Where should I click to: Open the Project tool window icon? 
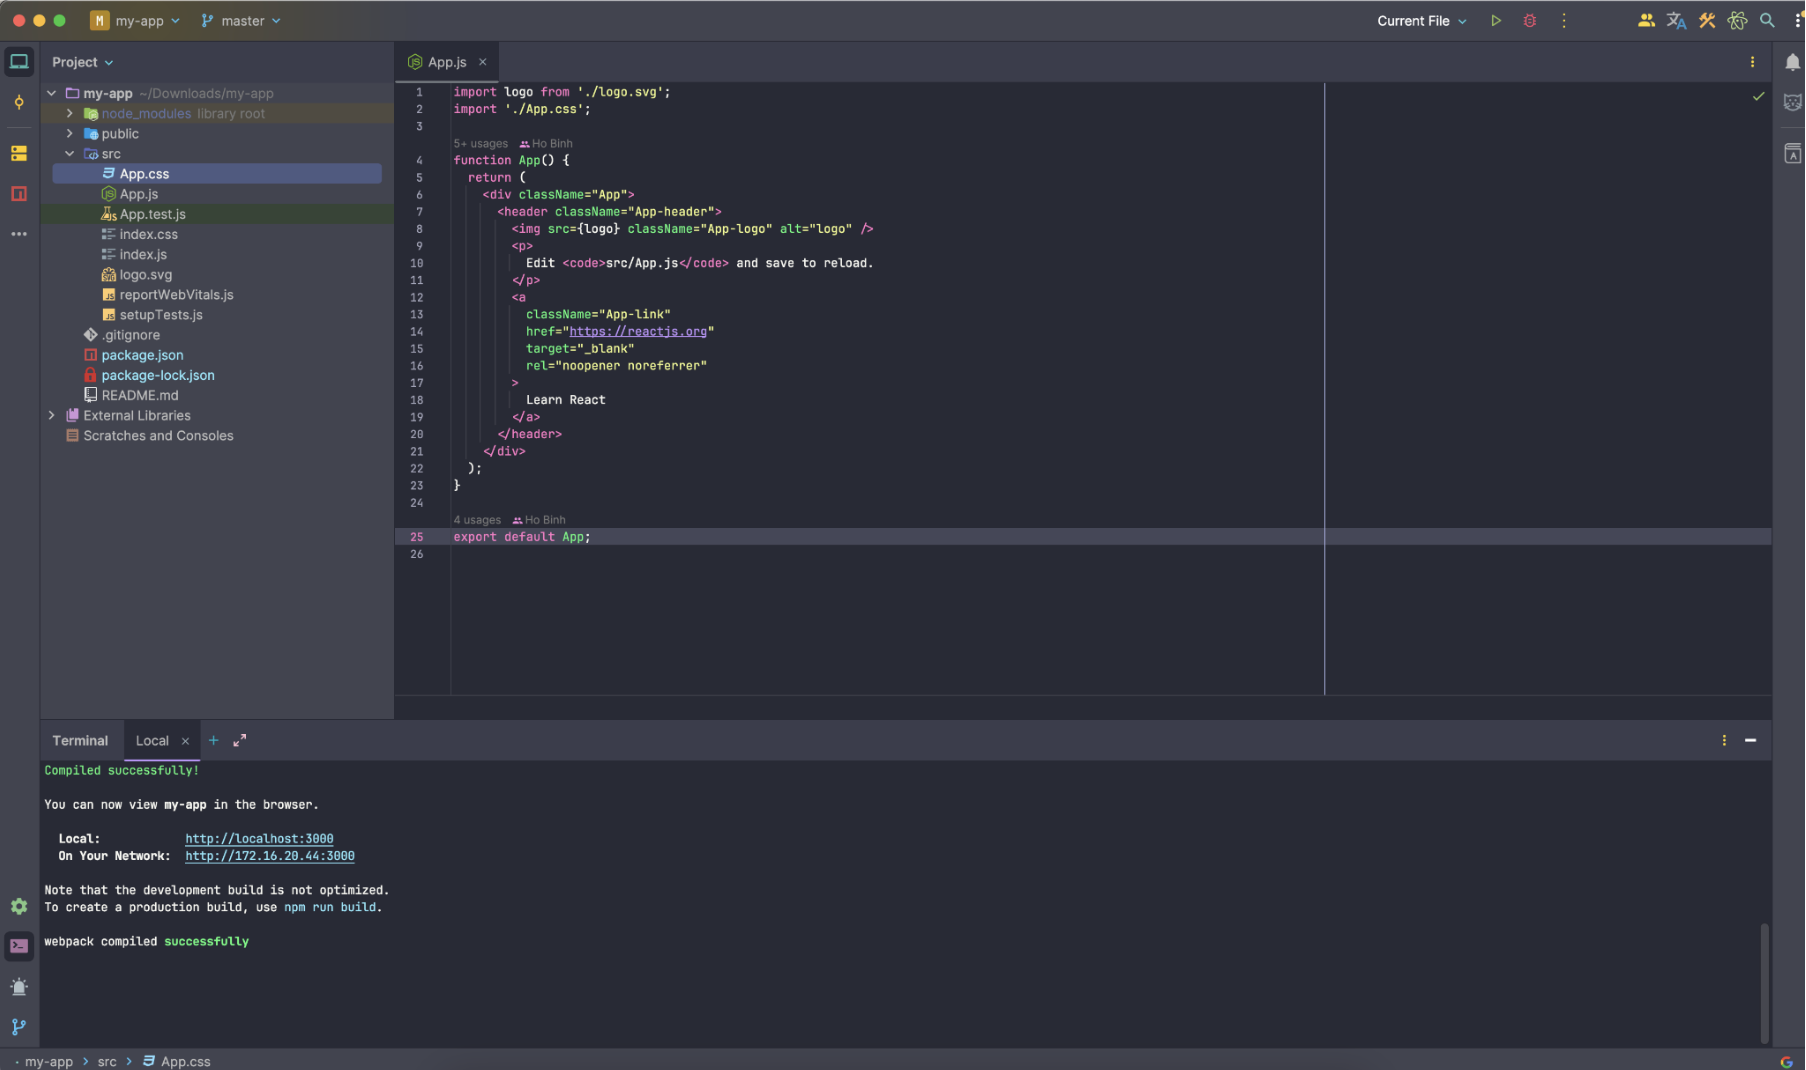[x=19, y=62]
